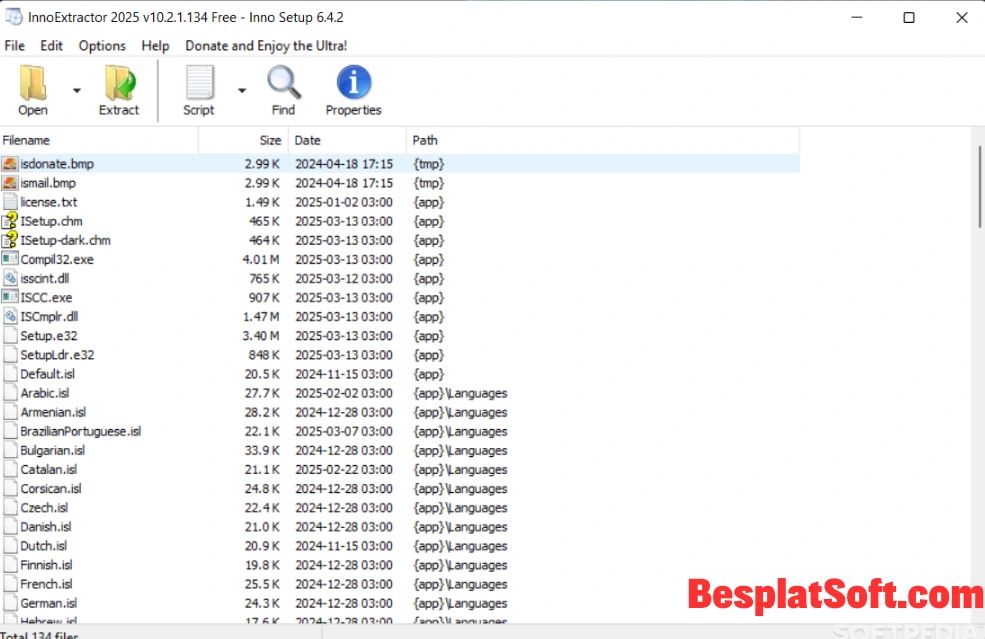Open the Options menu
This screenshot has height=639, width=985.
tap(101, 45)
